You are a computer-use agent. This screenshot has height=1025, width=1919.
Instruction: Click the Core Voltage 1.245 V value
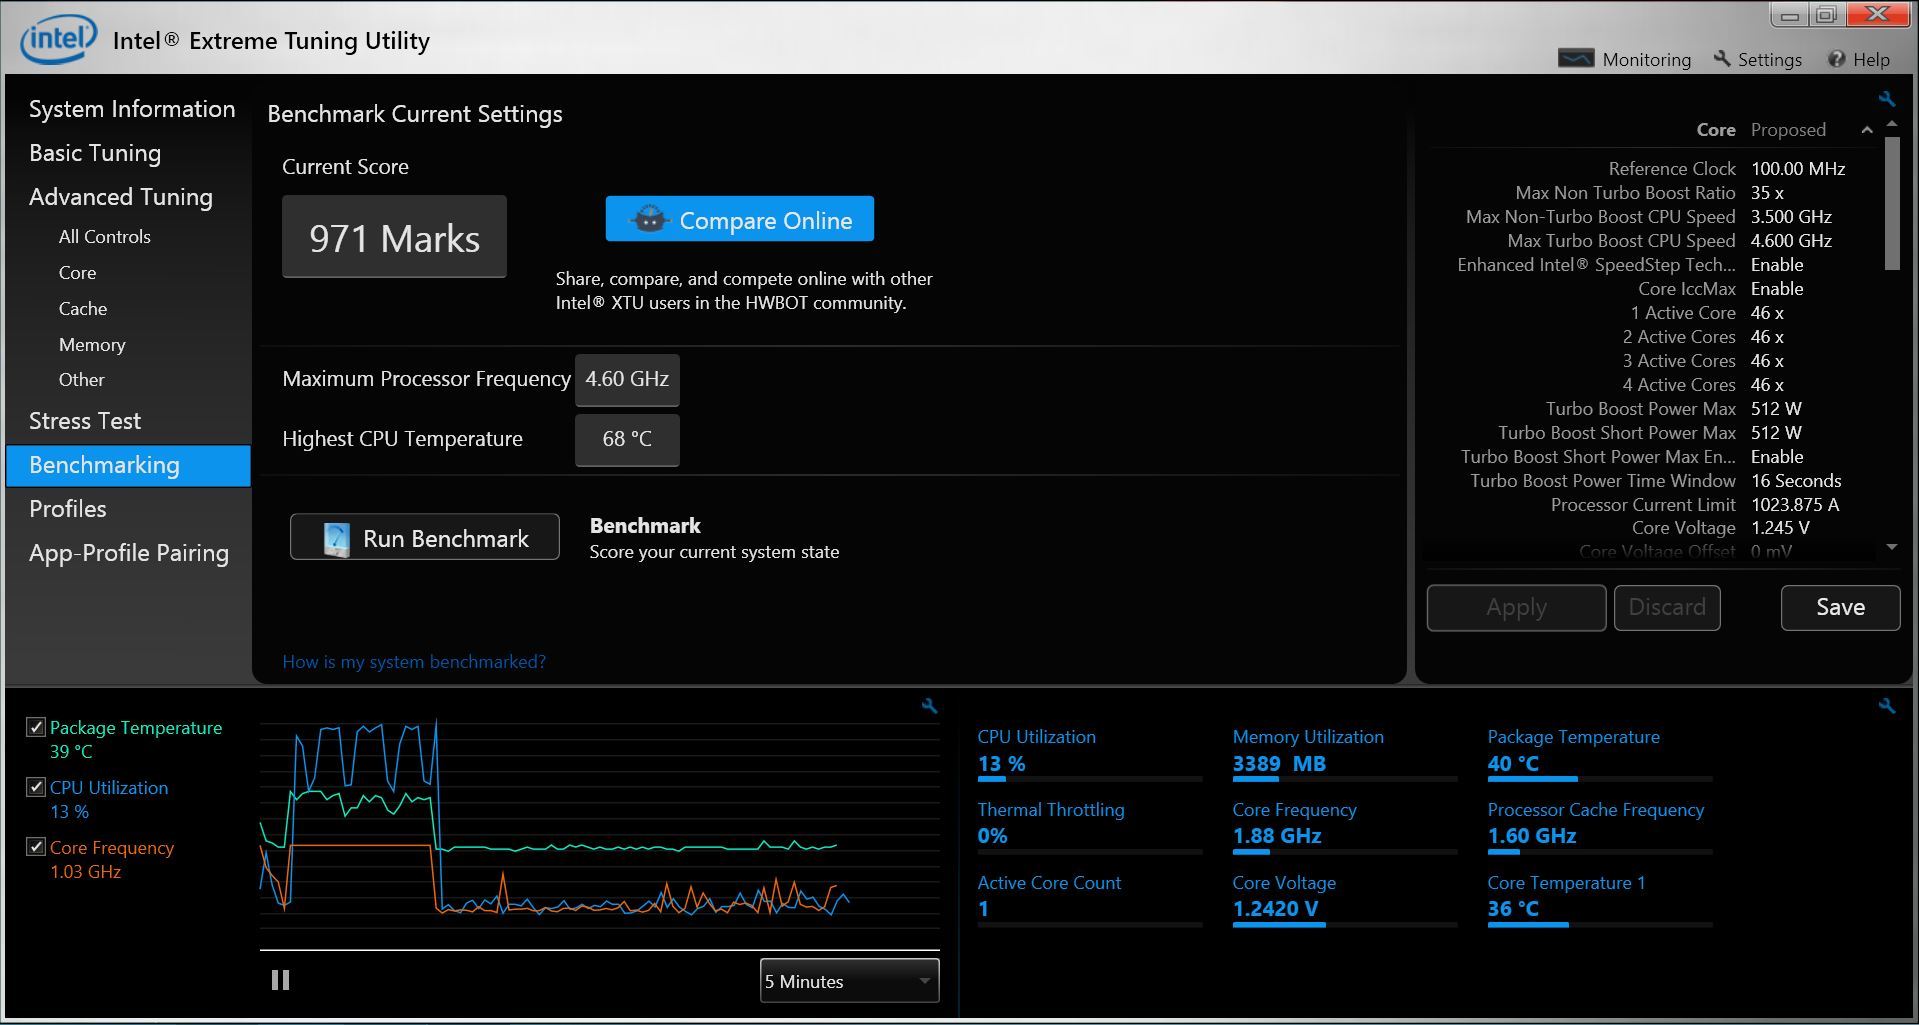(1780, 527)
